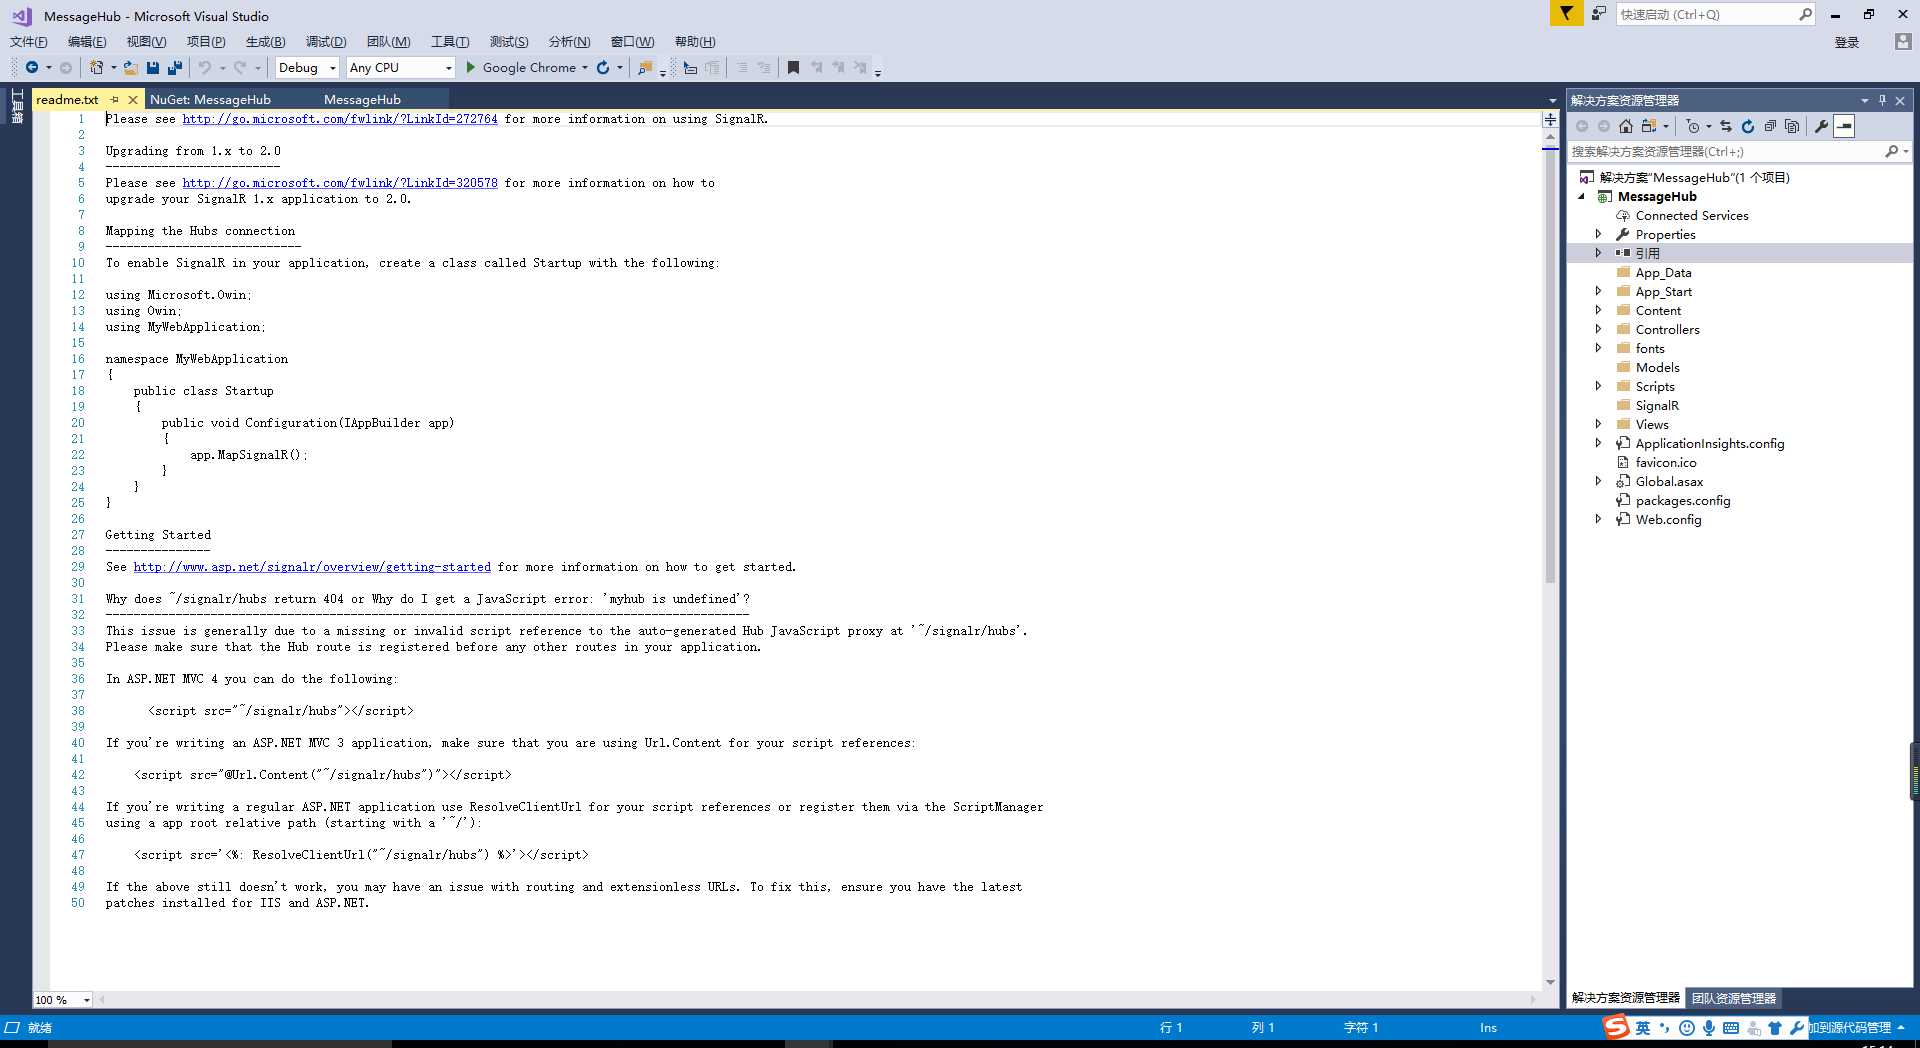Save readme.txt with the Save icon
Screen dimensions: 1920x1048
click(x=153, y=67)
